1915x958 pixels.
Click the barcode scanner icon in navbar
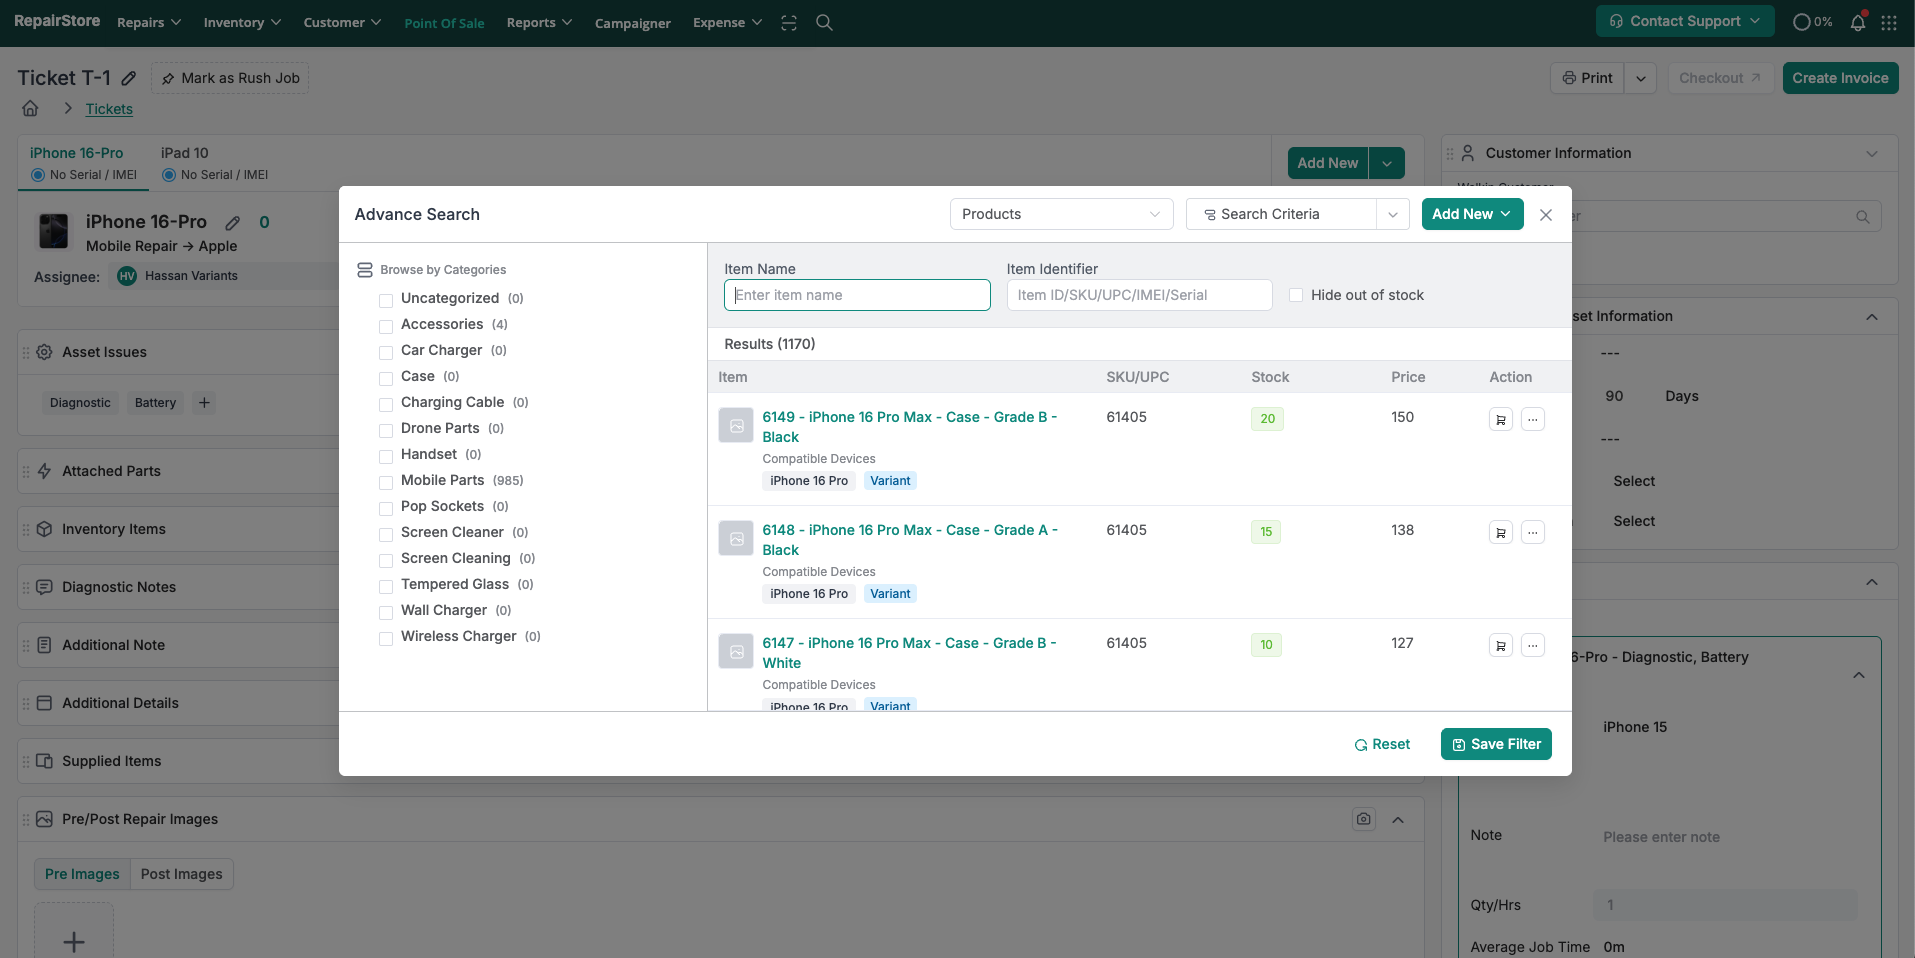pyautogui.click(x=789, y=22)
